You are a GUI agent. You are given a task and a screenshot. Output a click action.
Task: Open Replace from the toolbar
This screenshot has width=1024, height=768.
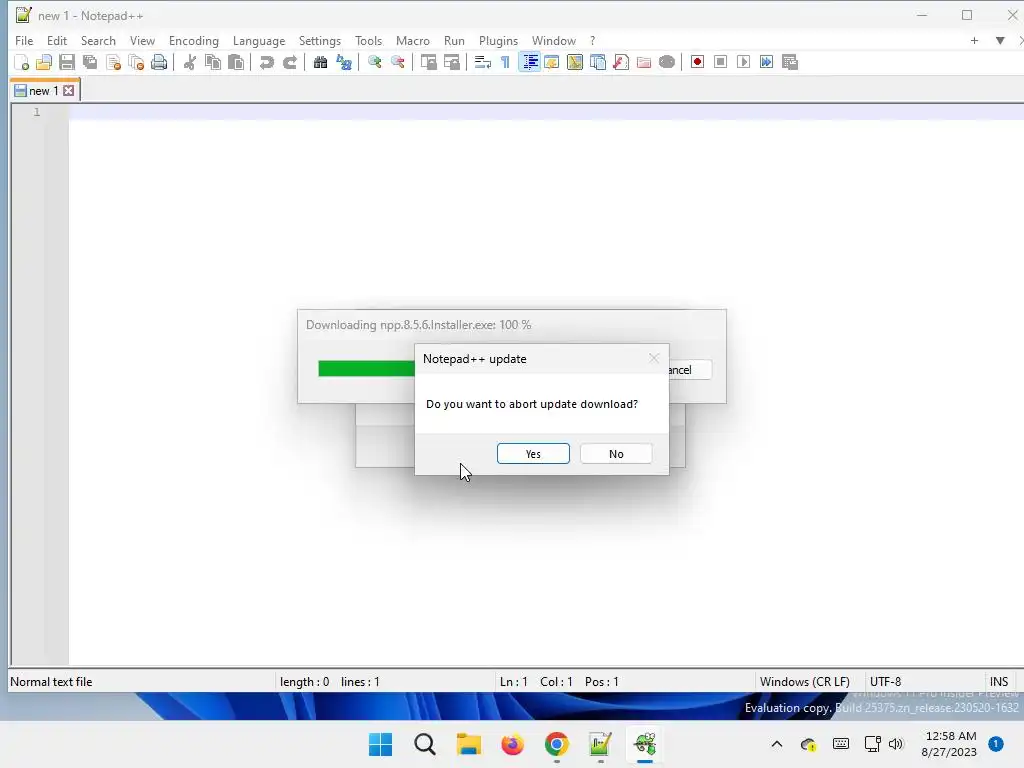344,62
